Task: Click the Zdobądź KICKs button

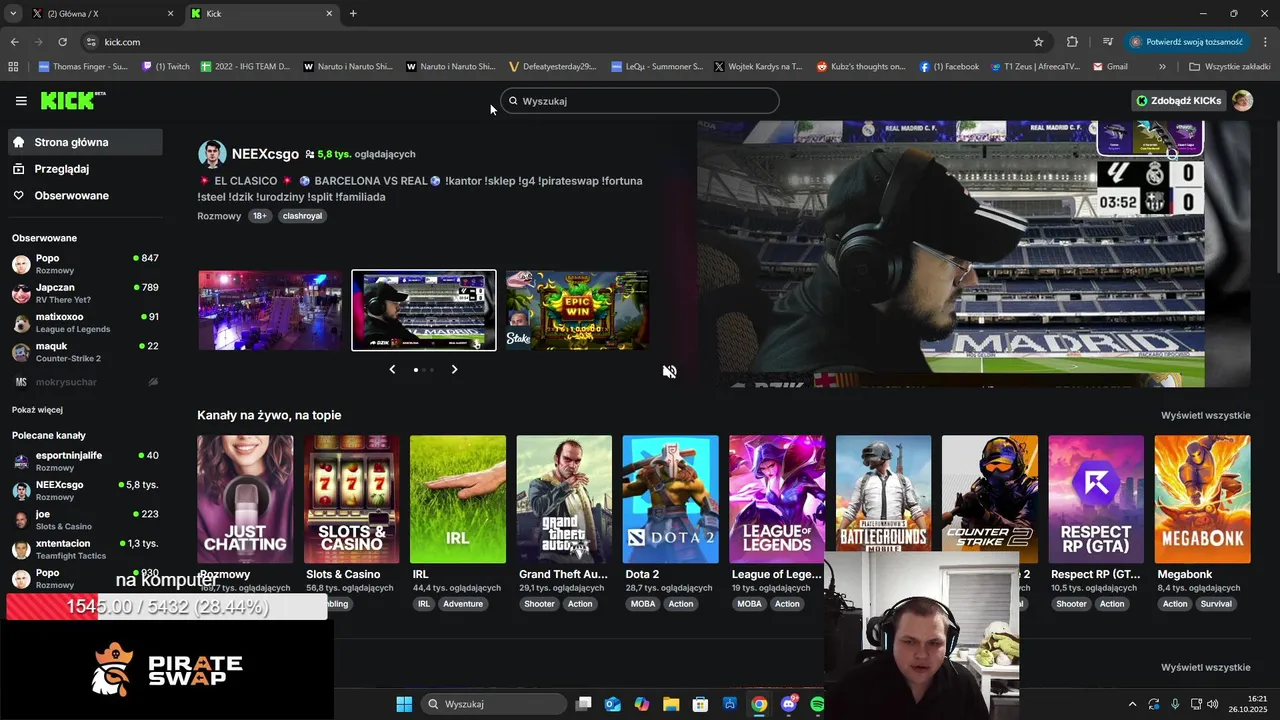Action: click(1178, 101)
